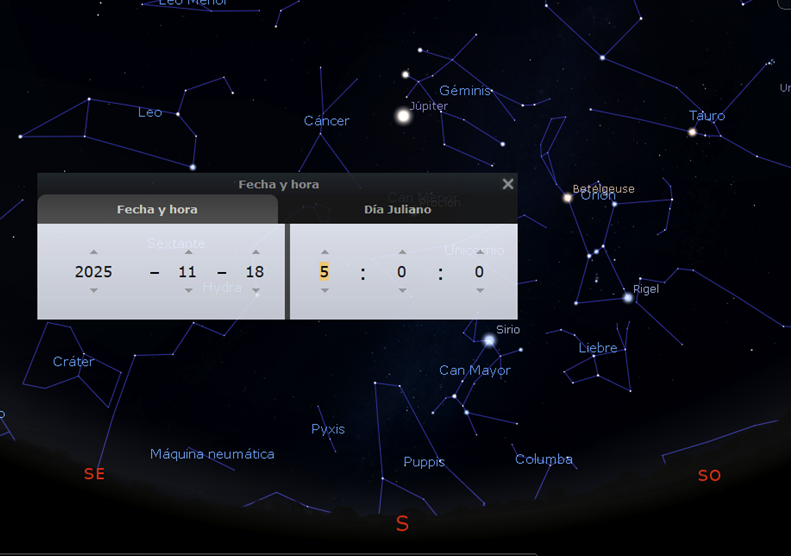This screenshot has width=791, height=556.
Task: Decrease the seconds with the down arrow
Action: coord(480,291)
